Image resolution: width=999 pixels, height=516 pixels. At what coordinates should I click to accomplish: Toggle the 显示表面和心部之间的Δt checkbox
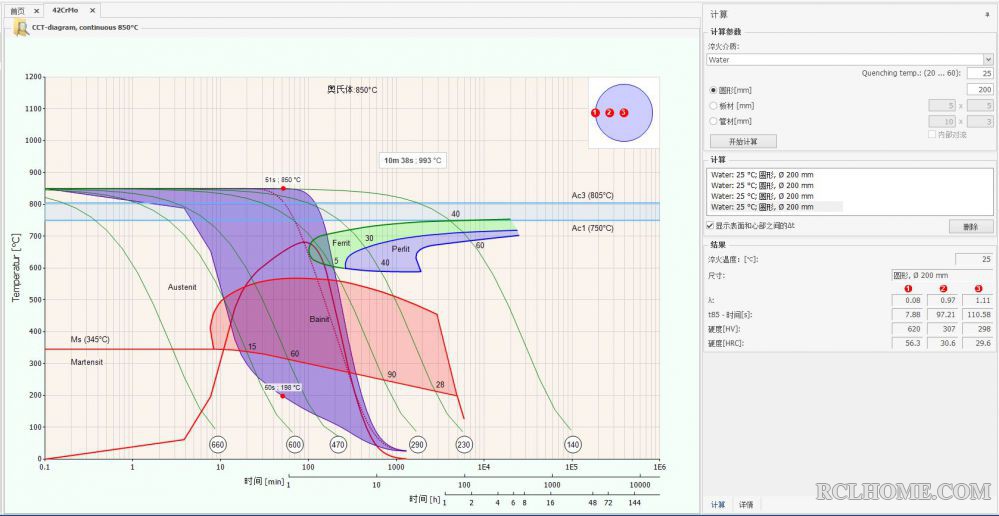[x=710, y=226]
